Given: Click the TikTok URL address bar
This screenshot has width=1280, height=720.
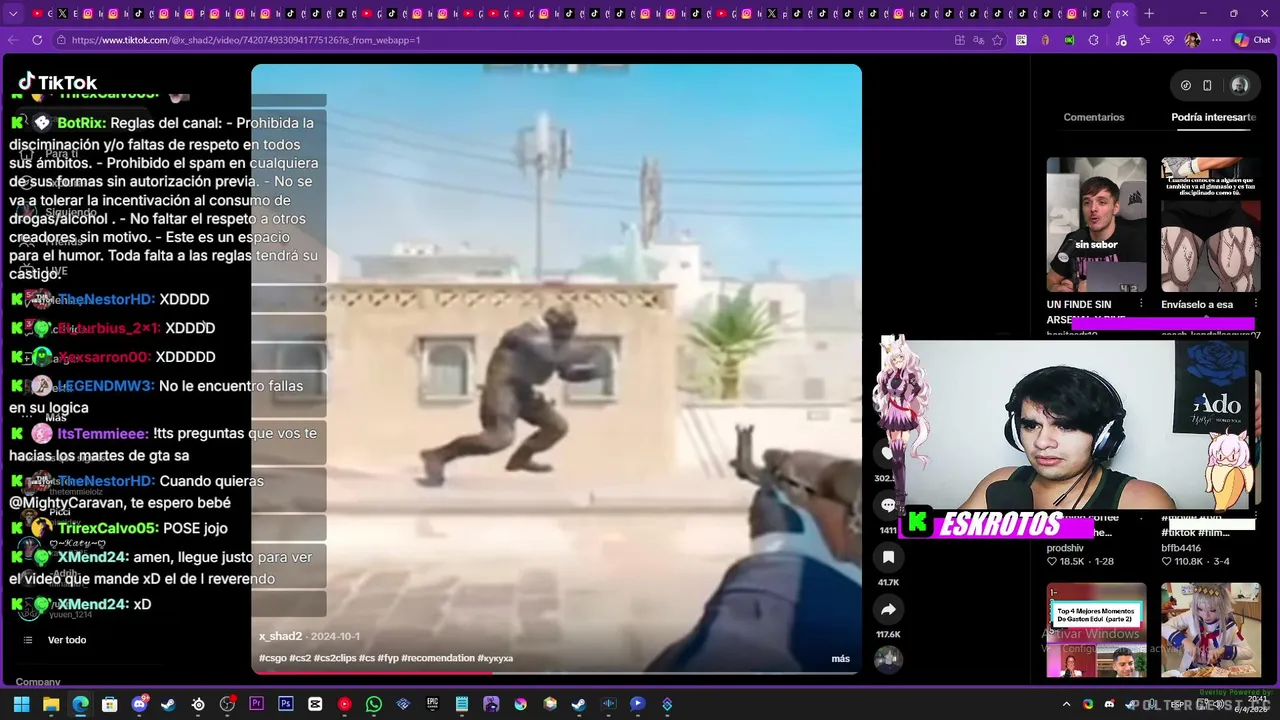Looking at the screenshot, I should point(500,40).
